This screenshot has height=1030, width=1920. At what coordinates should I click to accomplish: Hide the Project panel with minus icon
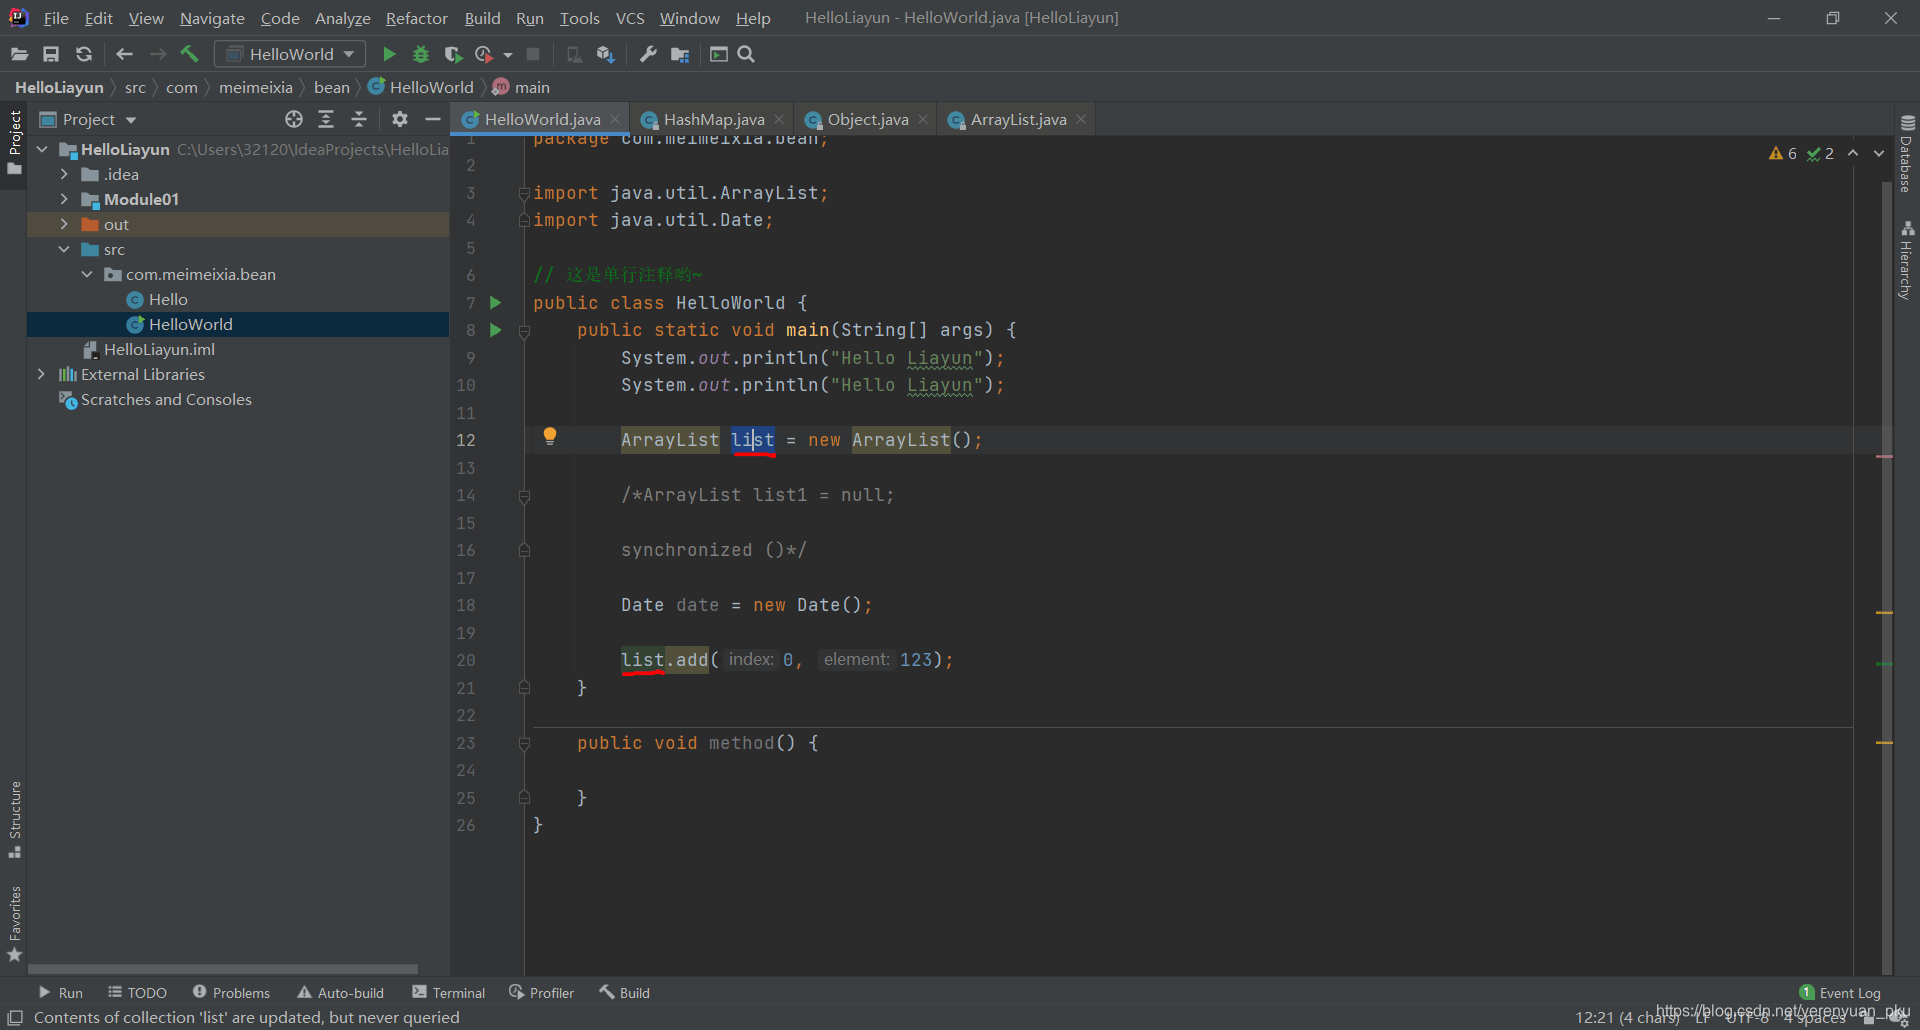(x=432, y=119)
